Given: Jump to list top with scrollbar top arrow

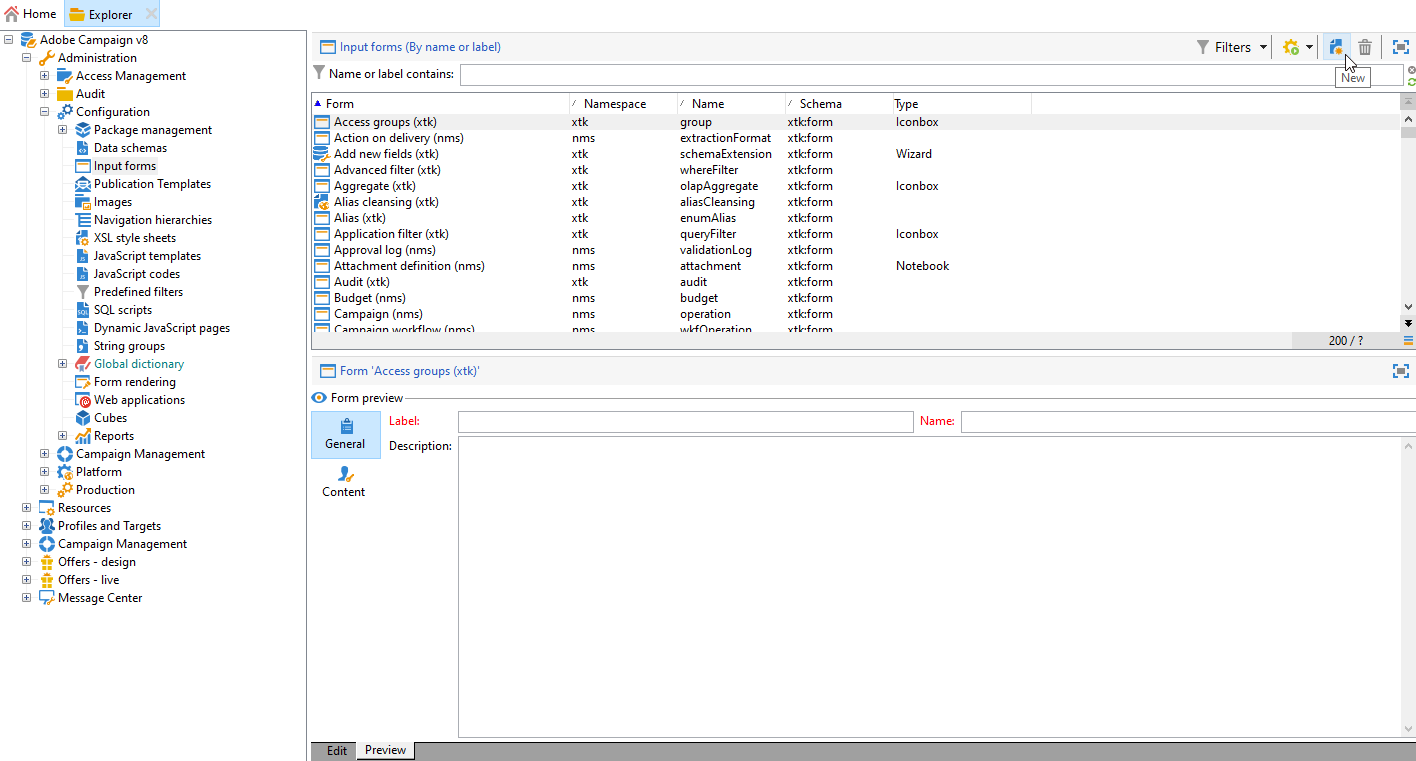Looking at the screenshot, I should coord(1408,103).
